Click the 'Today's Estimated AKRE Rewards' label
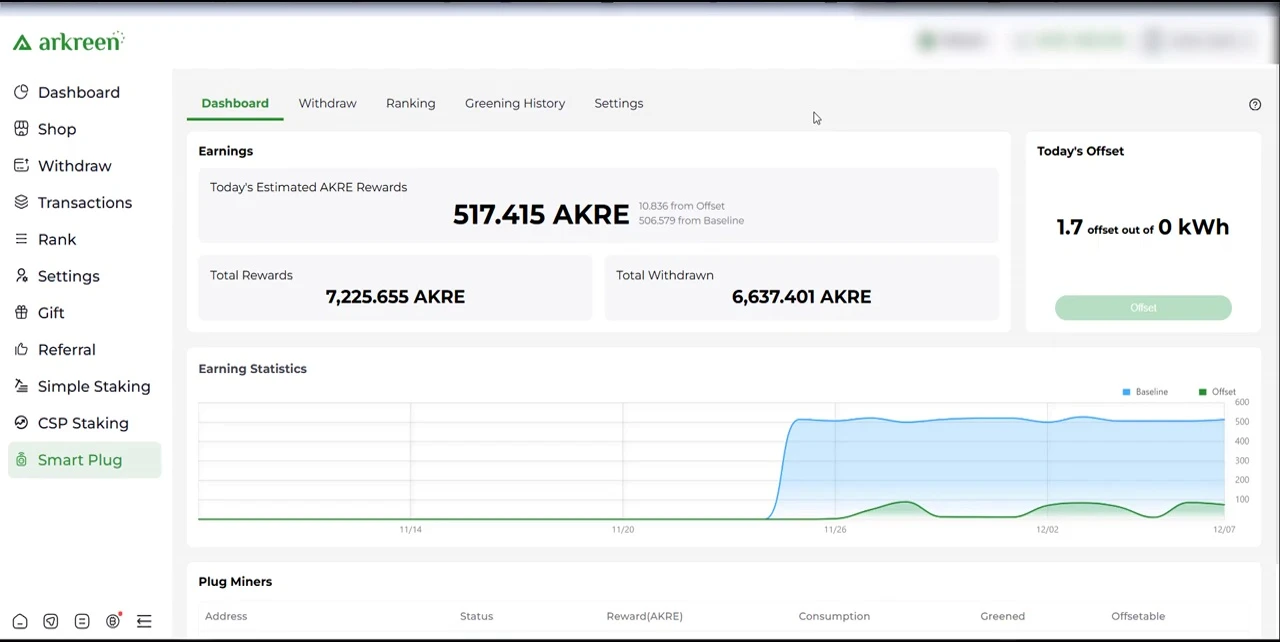Viewport: 1280px width, 642px height. tap(308, 187)
